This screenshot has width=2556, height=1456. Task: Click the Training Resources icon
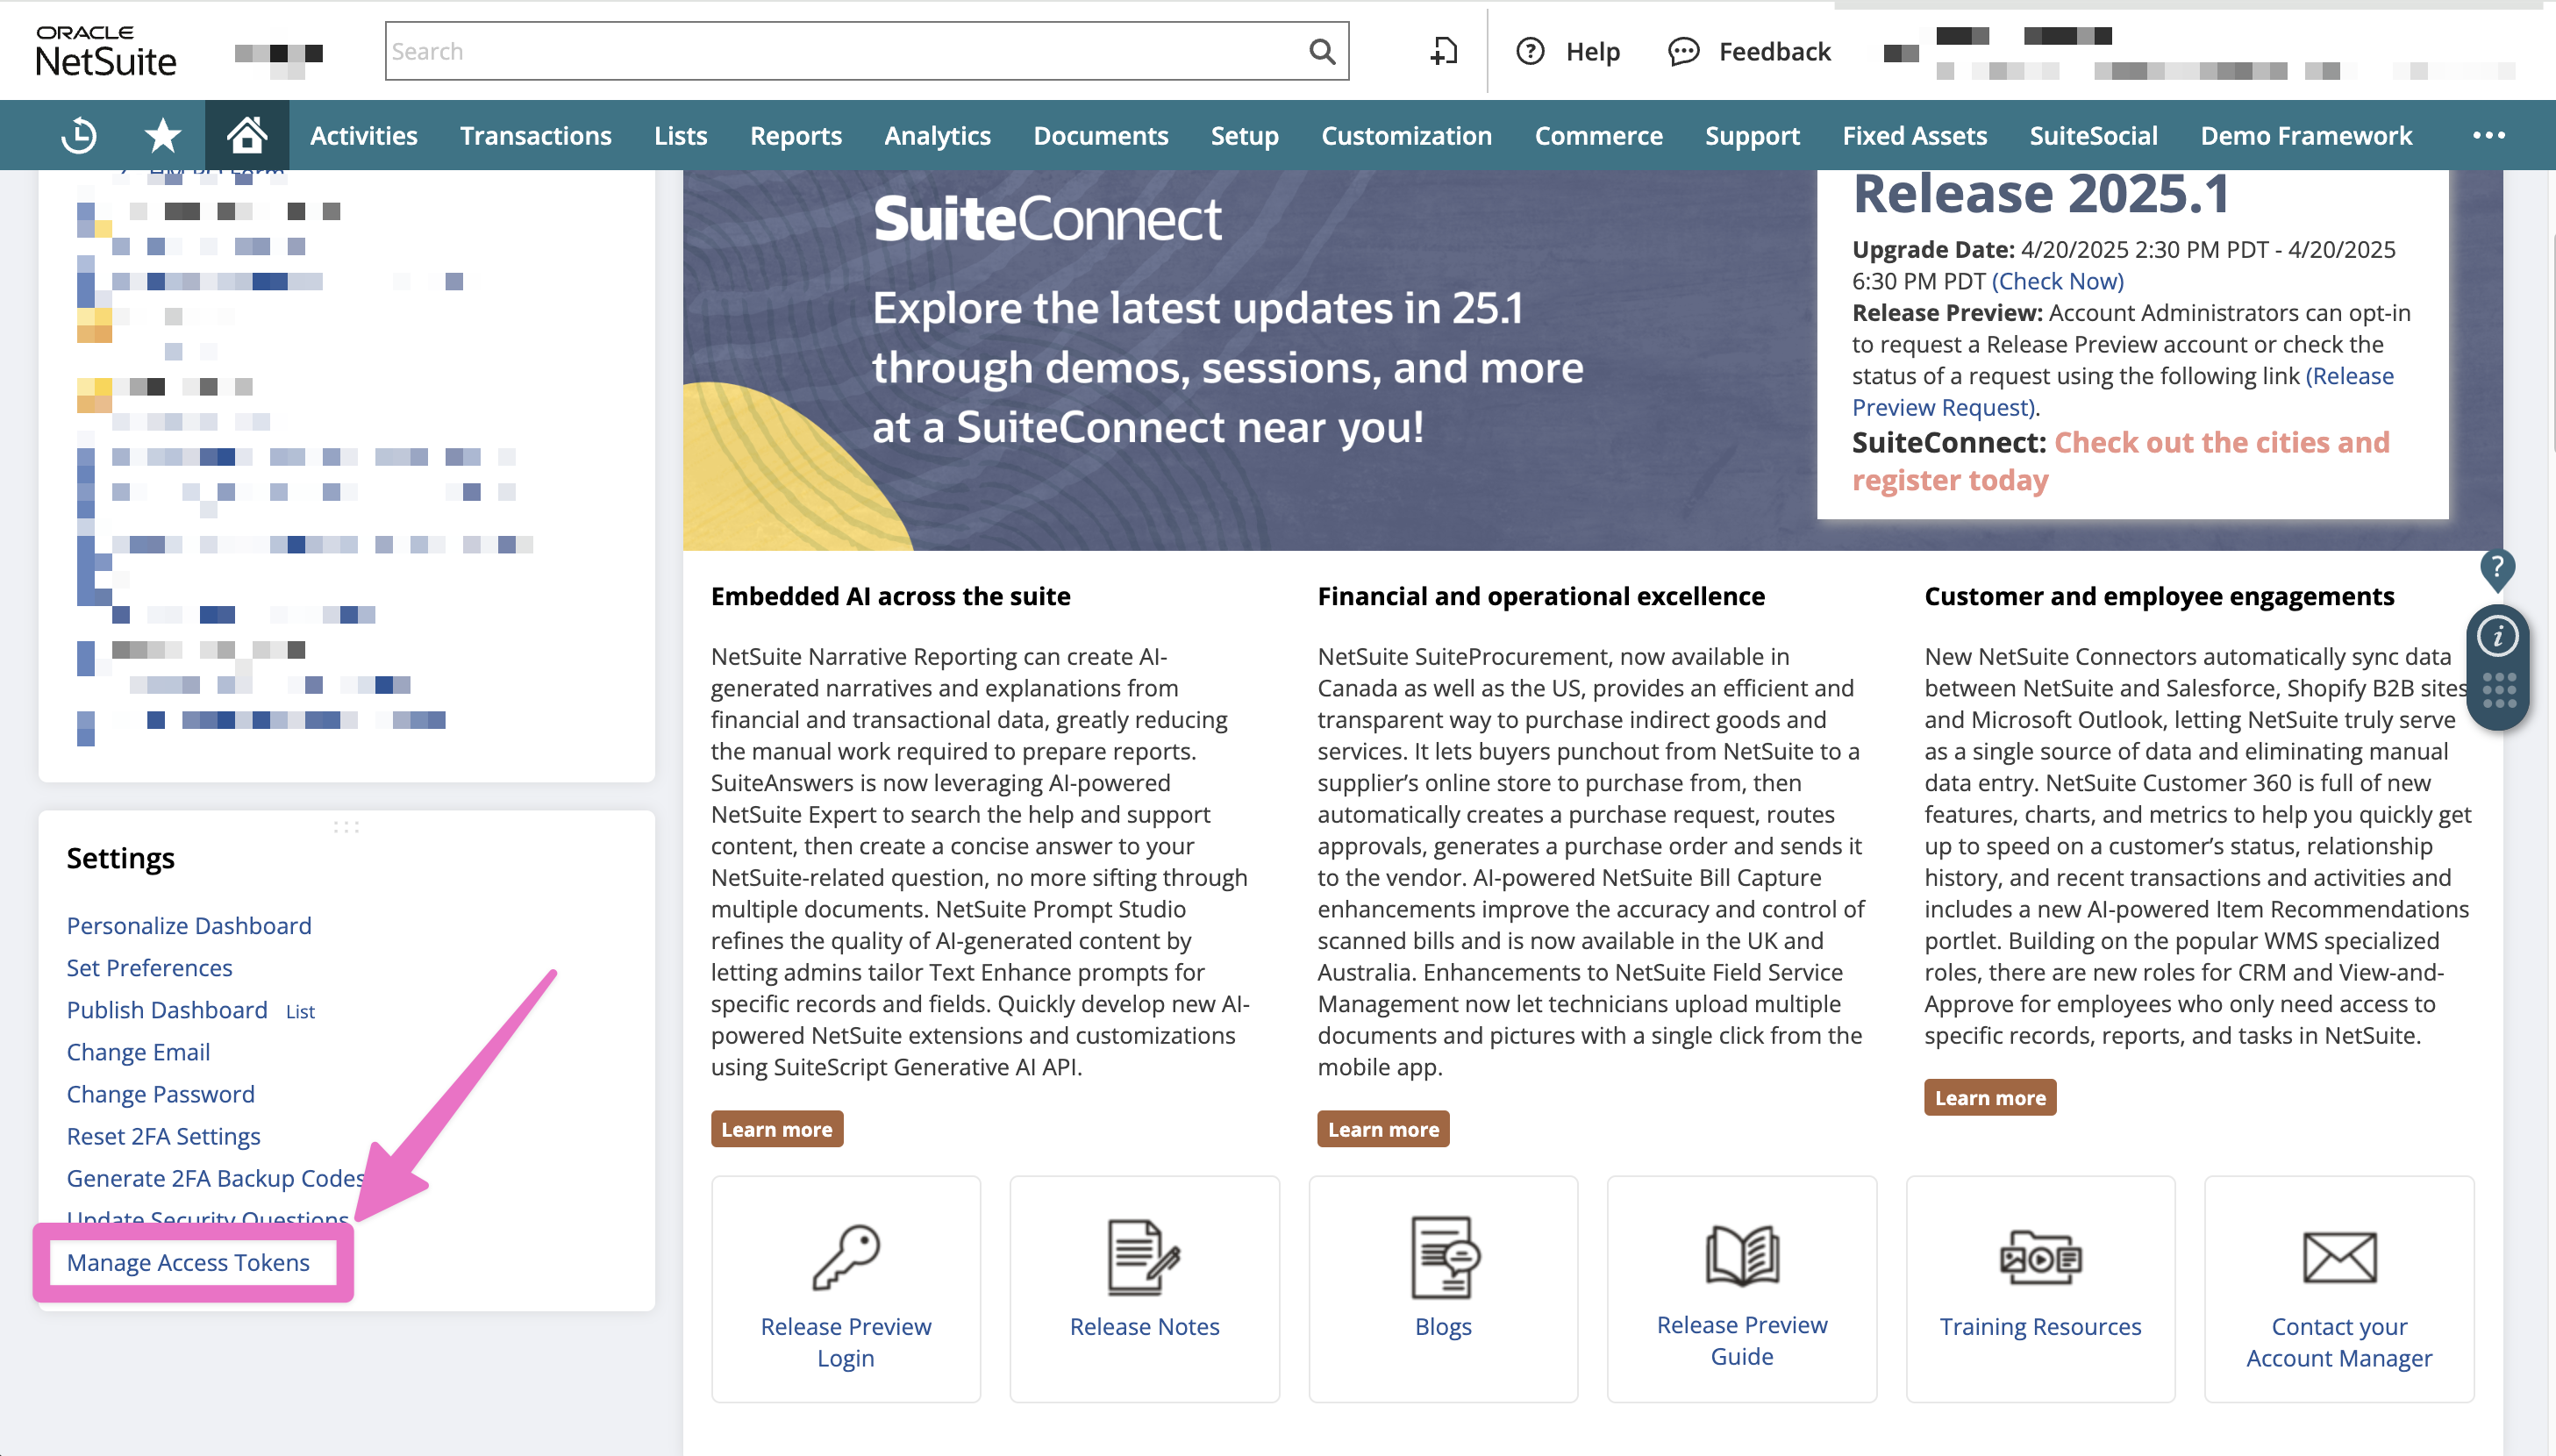tap(2040, 1258)
